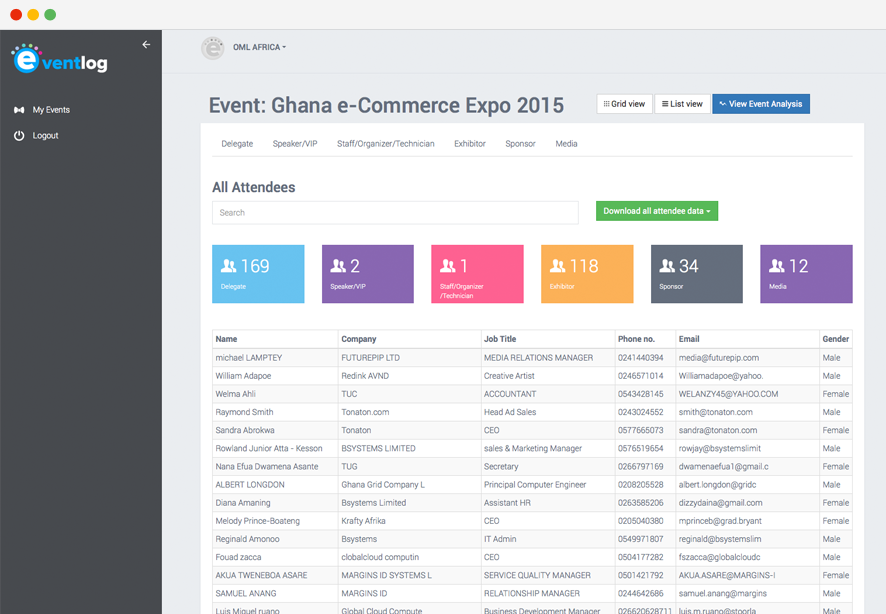Click the Email column header

(689, 339)
